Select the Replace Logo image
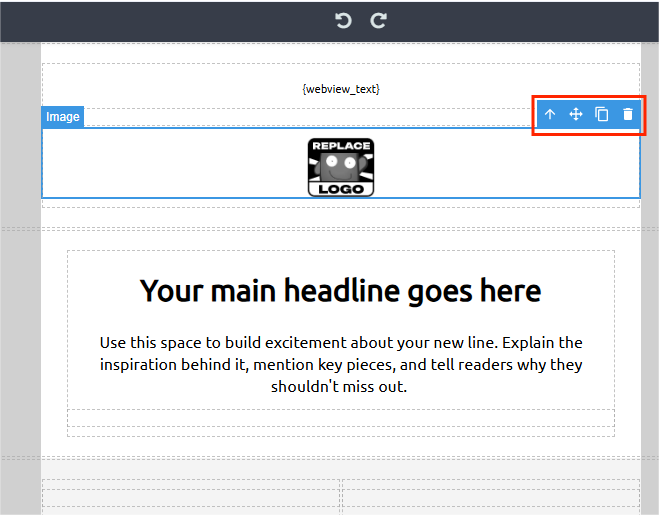Screen dimensions: 659x515 click(340, 167)
